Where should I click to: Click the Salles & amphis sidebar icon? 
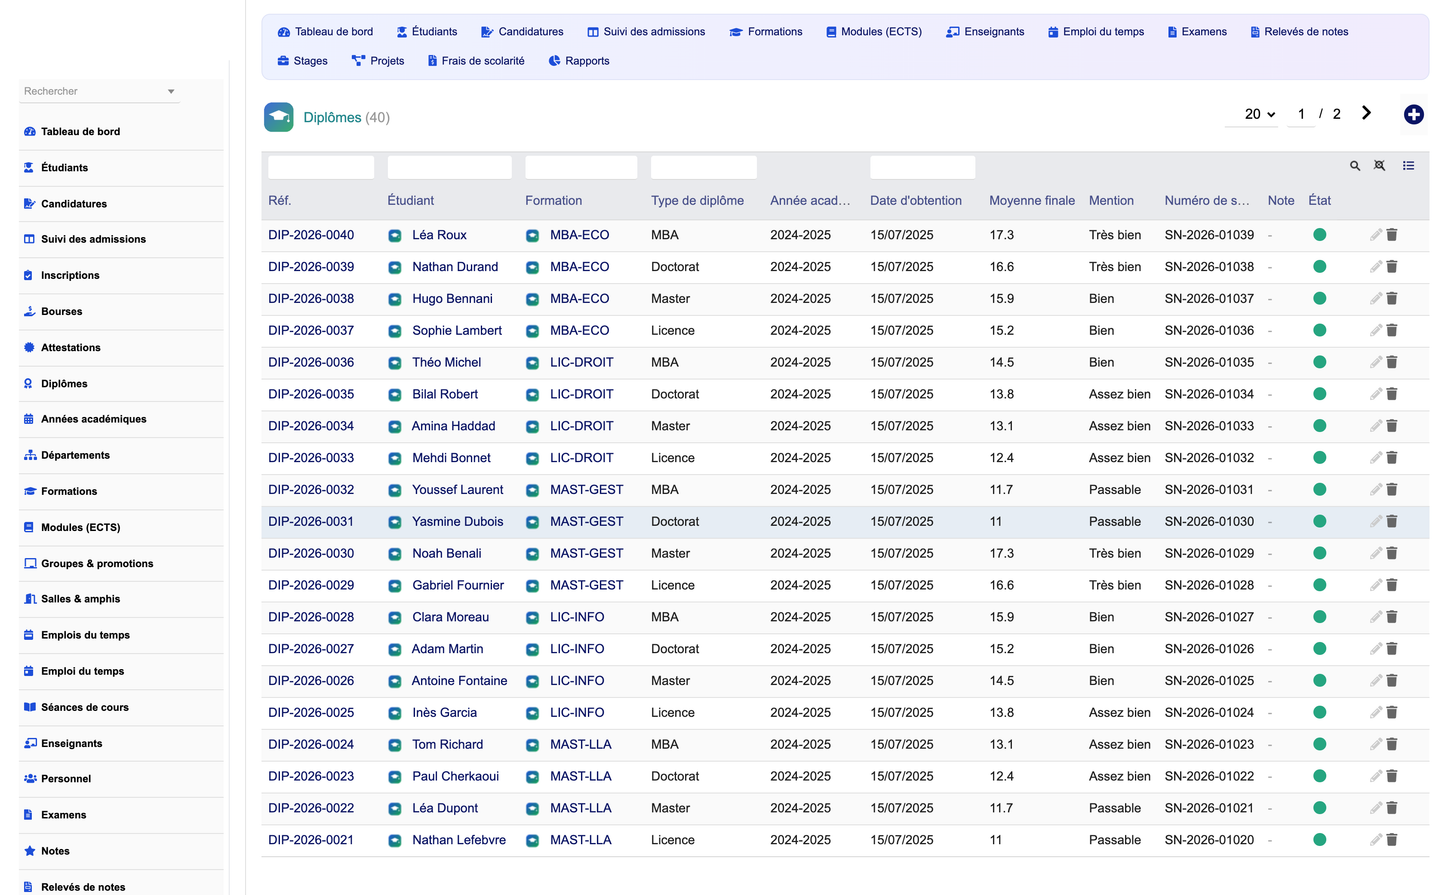(x=29, y=599)
